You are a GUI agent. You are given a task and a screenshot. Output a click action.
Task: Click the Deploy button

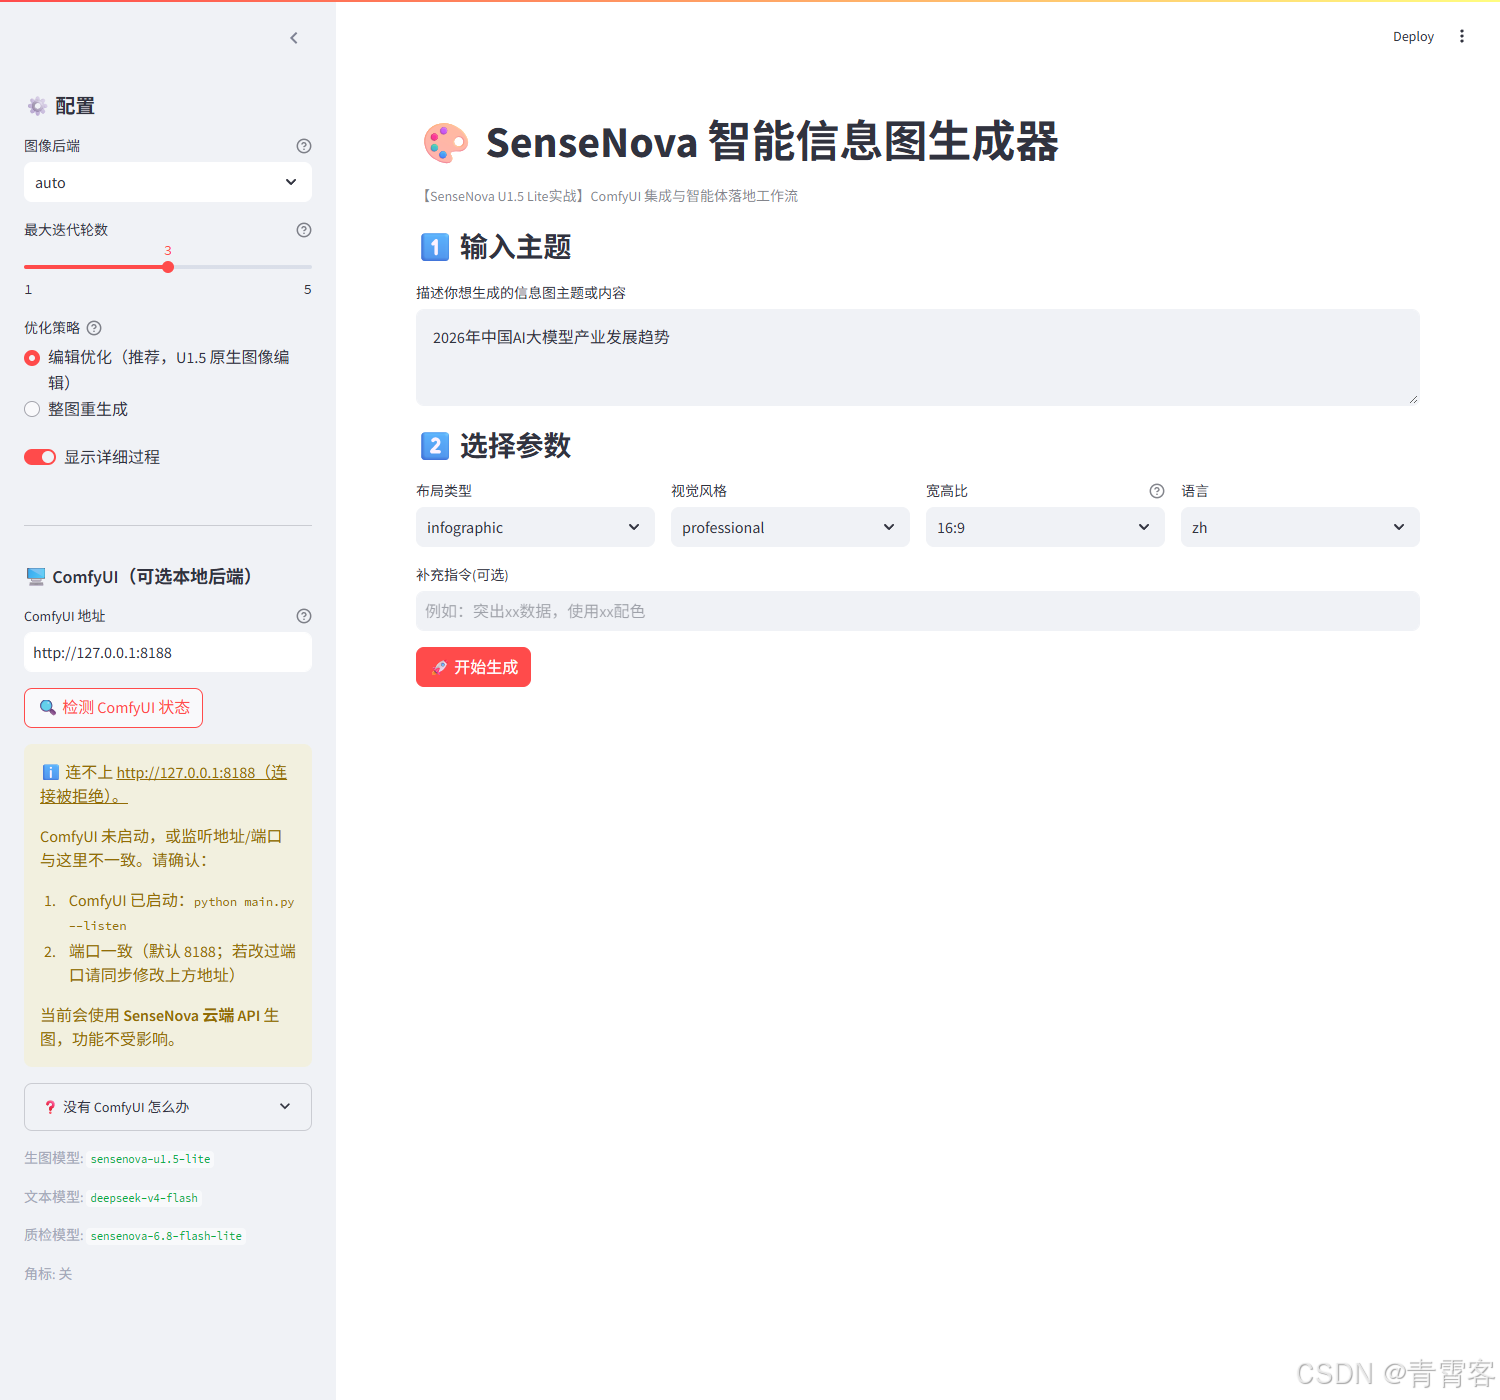(x=1413, y=37)
